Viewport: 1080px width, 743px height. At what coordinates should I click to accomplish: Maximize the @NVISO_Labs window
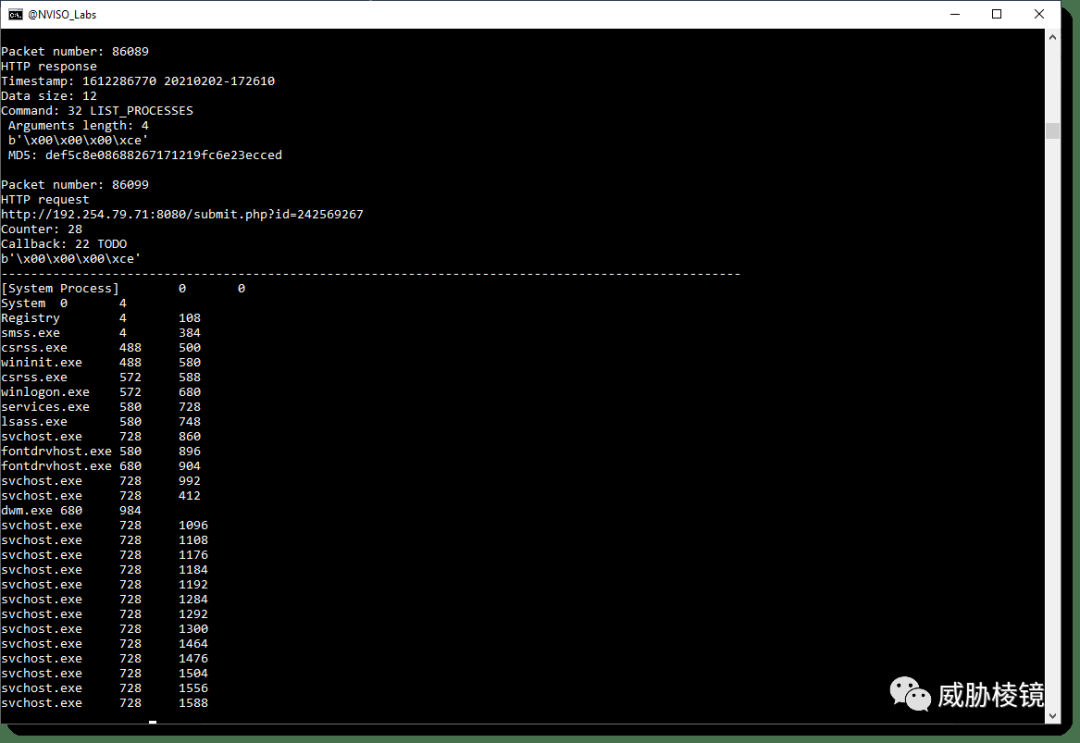pyautogui.click(x=997, y=14)
